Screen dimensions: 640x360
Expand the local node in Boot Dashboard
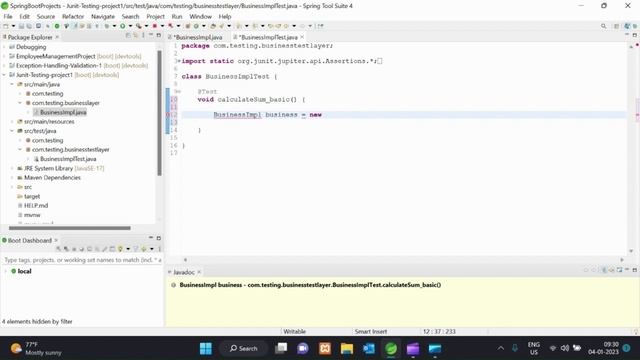pos(5,271)
